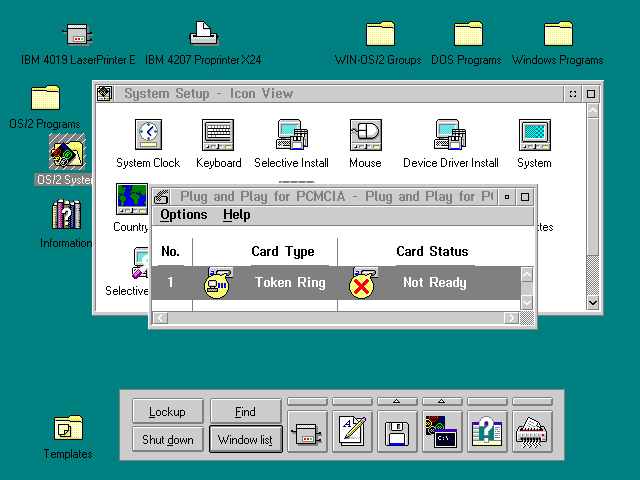Select the System Clock icon
Screen dimensions: 640x480
pyautogui.click(x=148, y=135)
